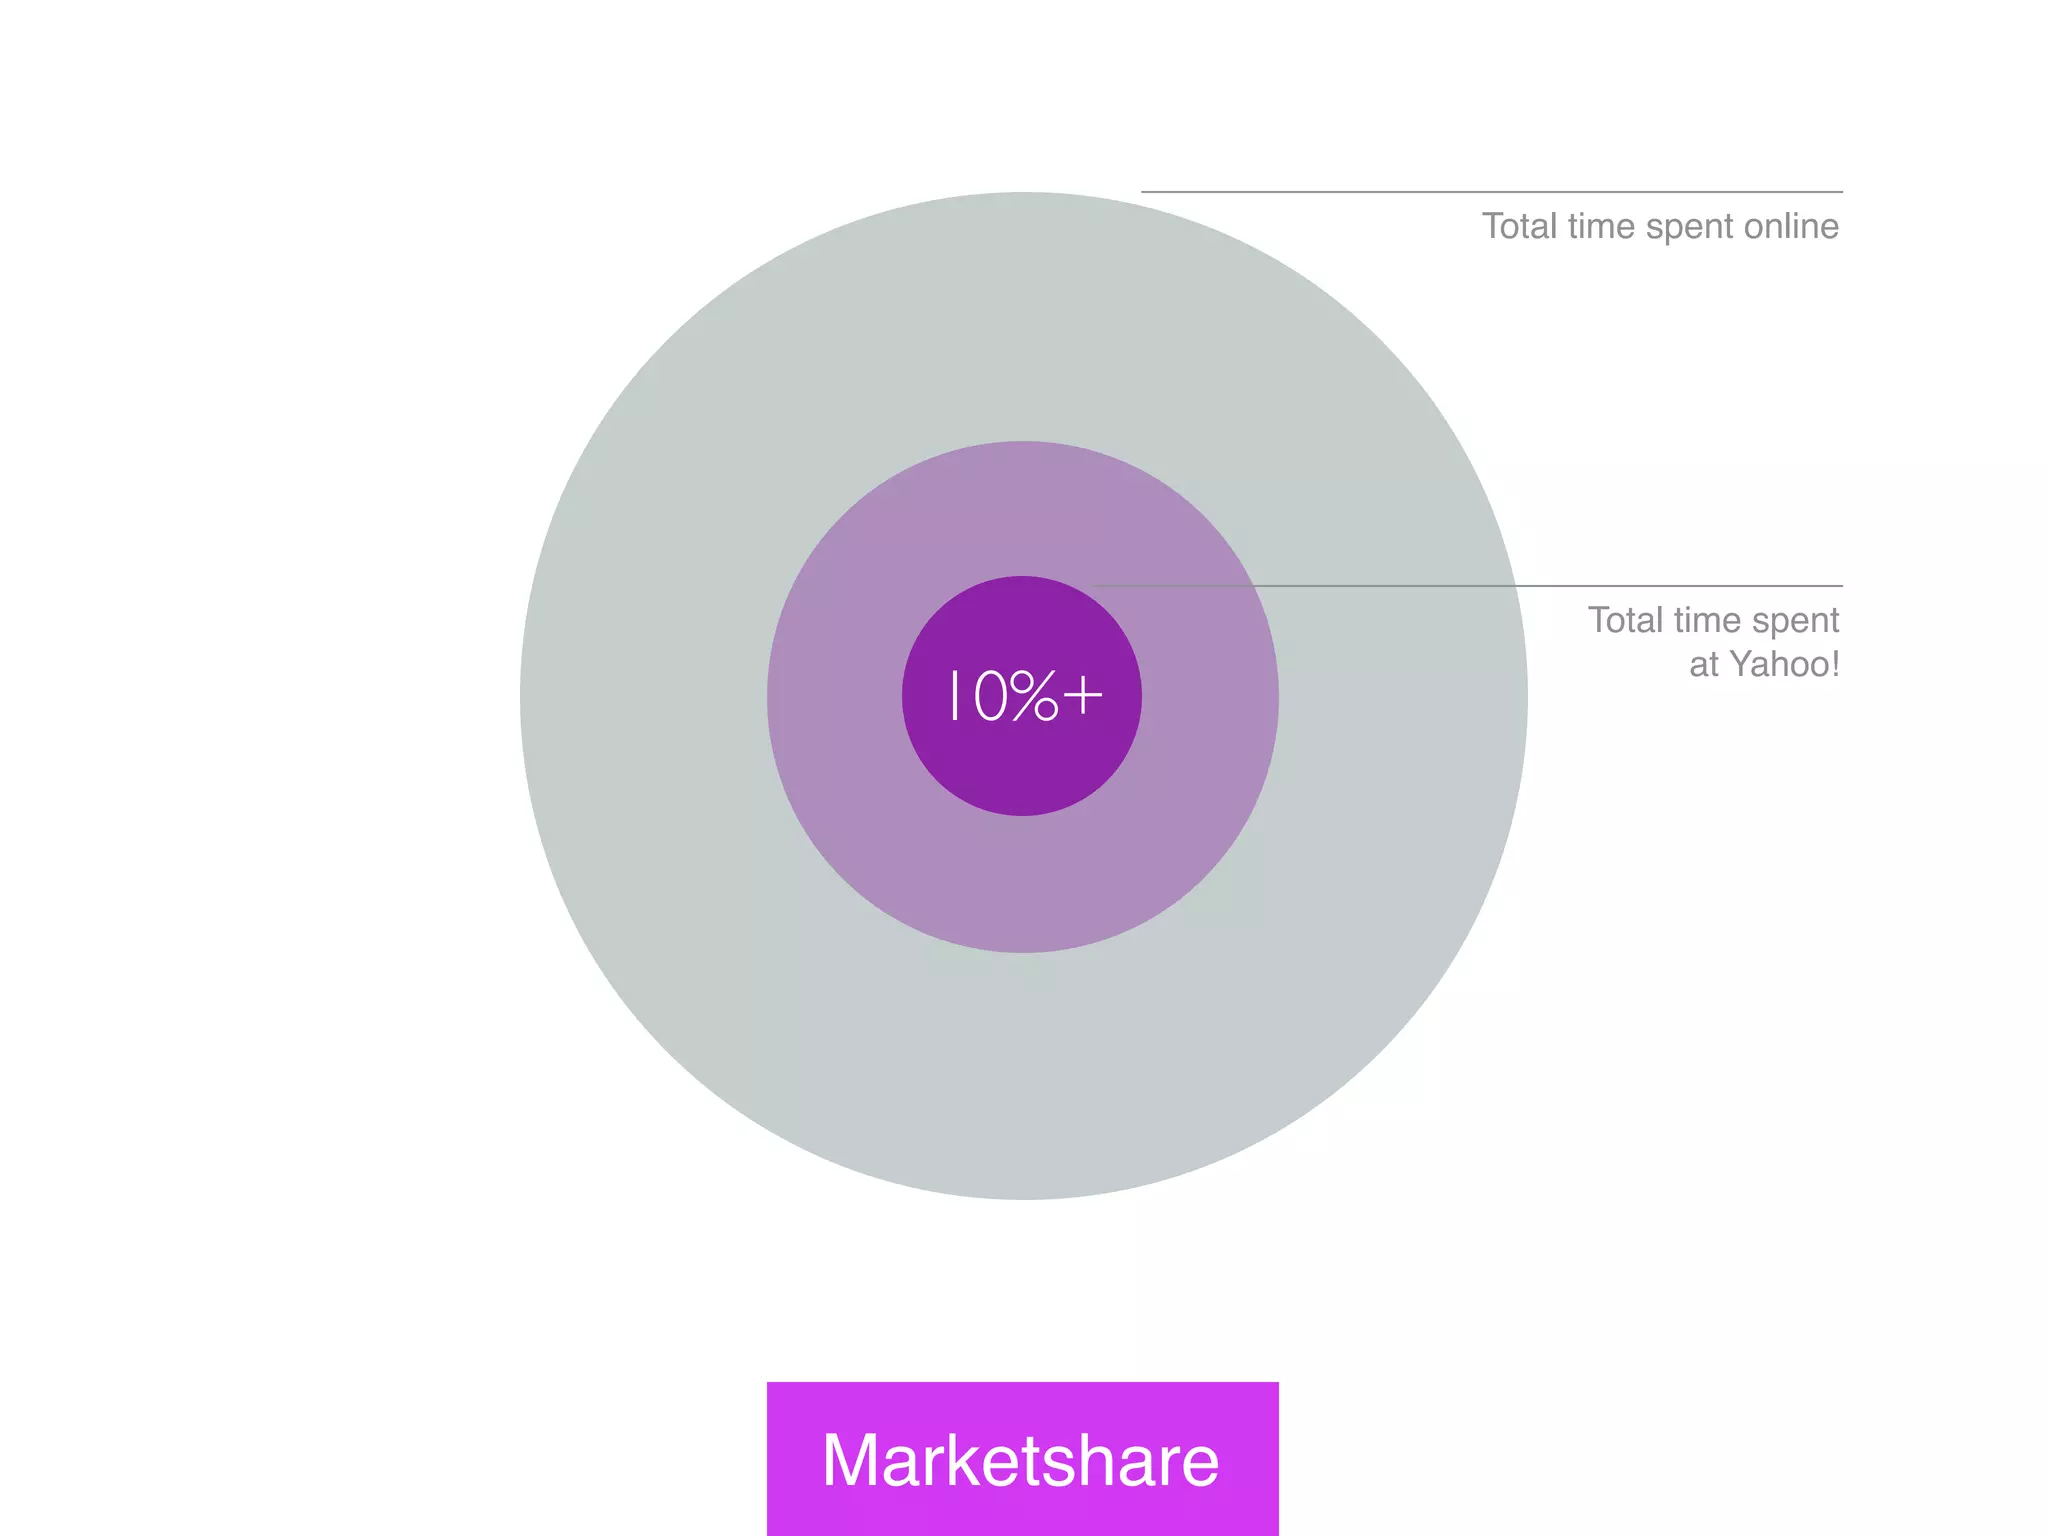Click the leader line above 'Total time spent online'

click(1492, 191)
